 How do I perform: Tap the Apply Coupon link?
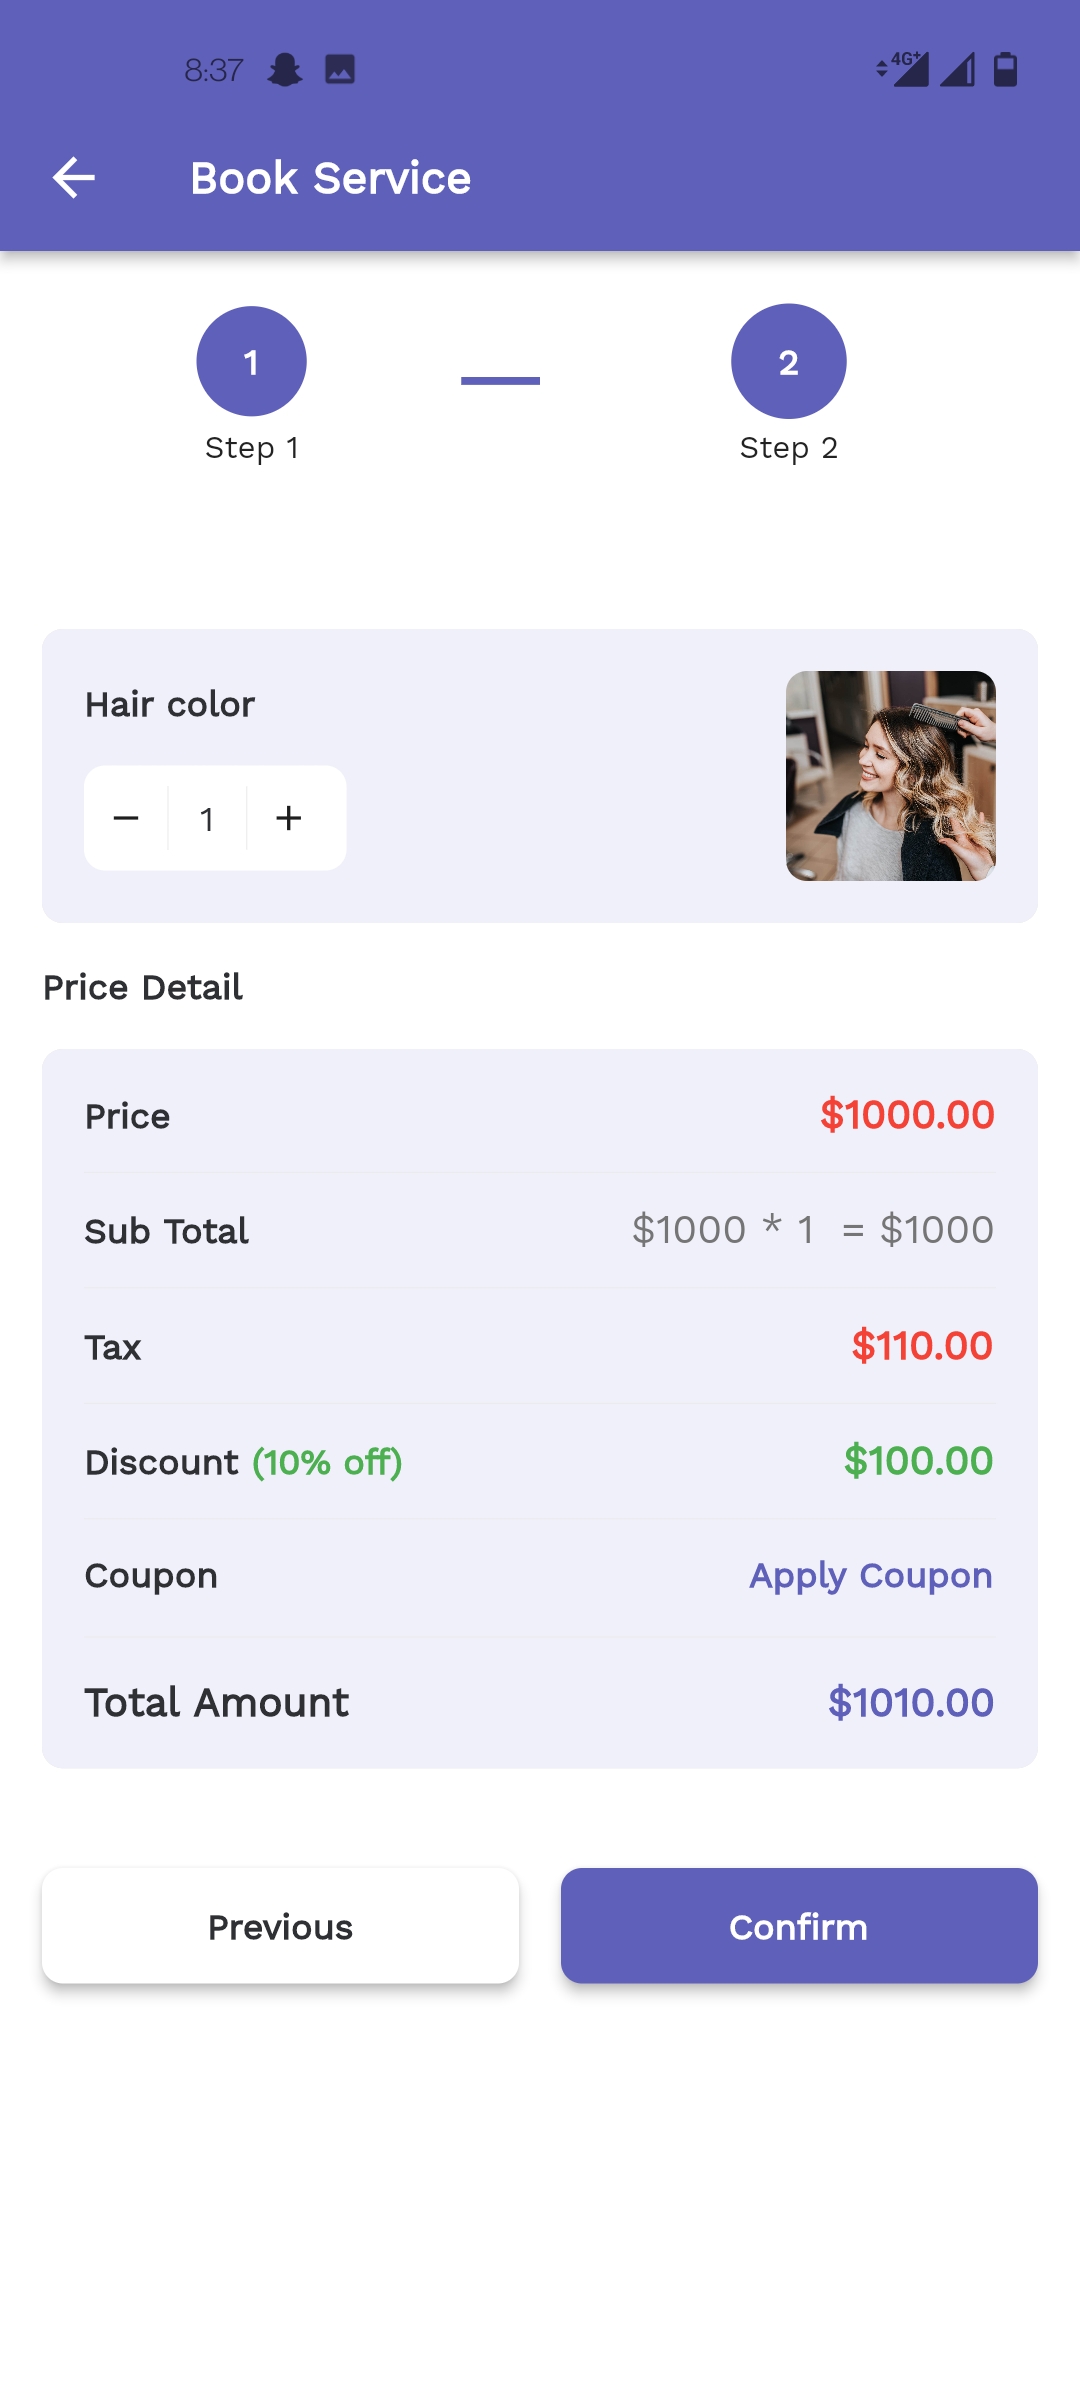pos(870,1576)
